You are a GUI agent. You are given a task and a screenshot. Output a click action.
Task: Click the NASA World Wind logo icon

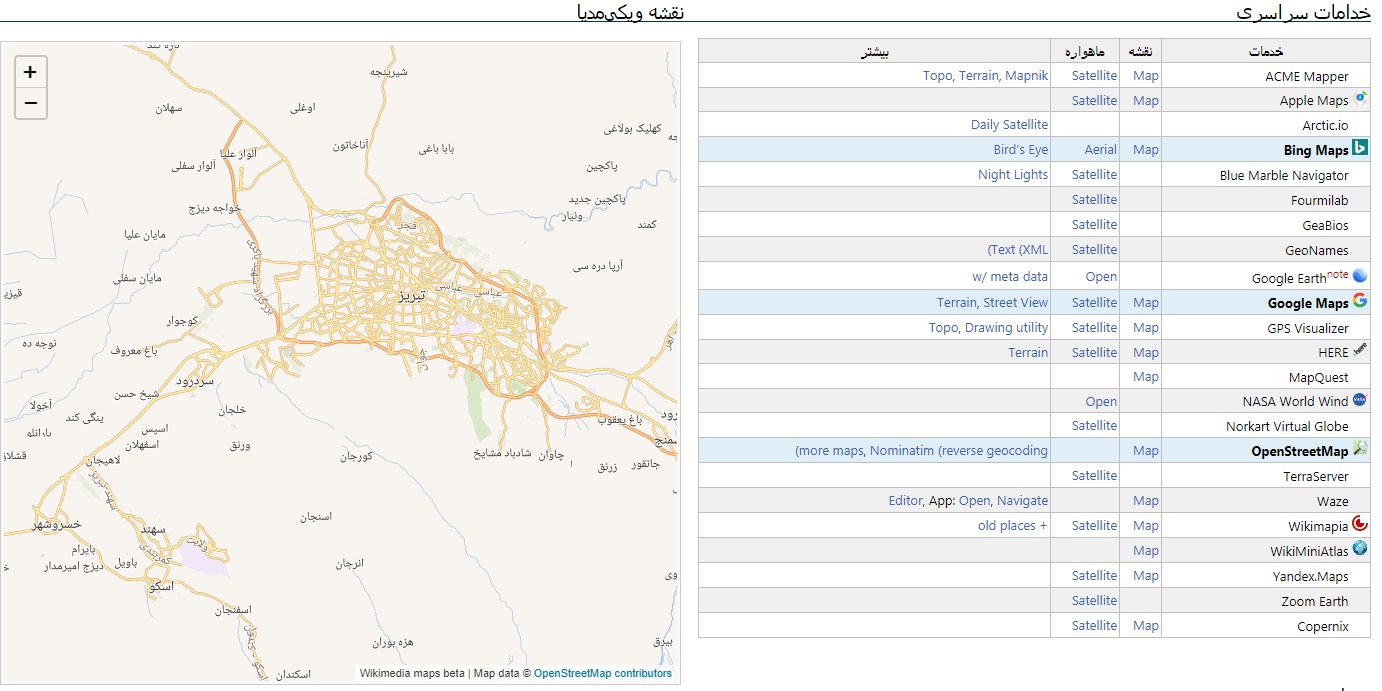pos(1360,400)
